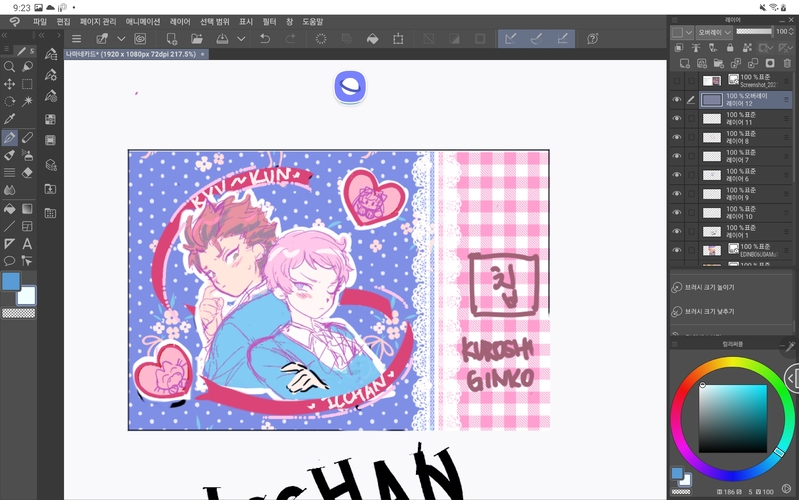Click the blue main color swatch
The width and height of the screenshot is (799, 500).
[11, 281]
